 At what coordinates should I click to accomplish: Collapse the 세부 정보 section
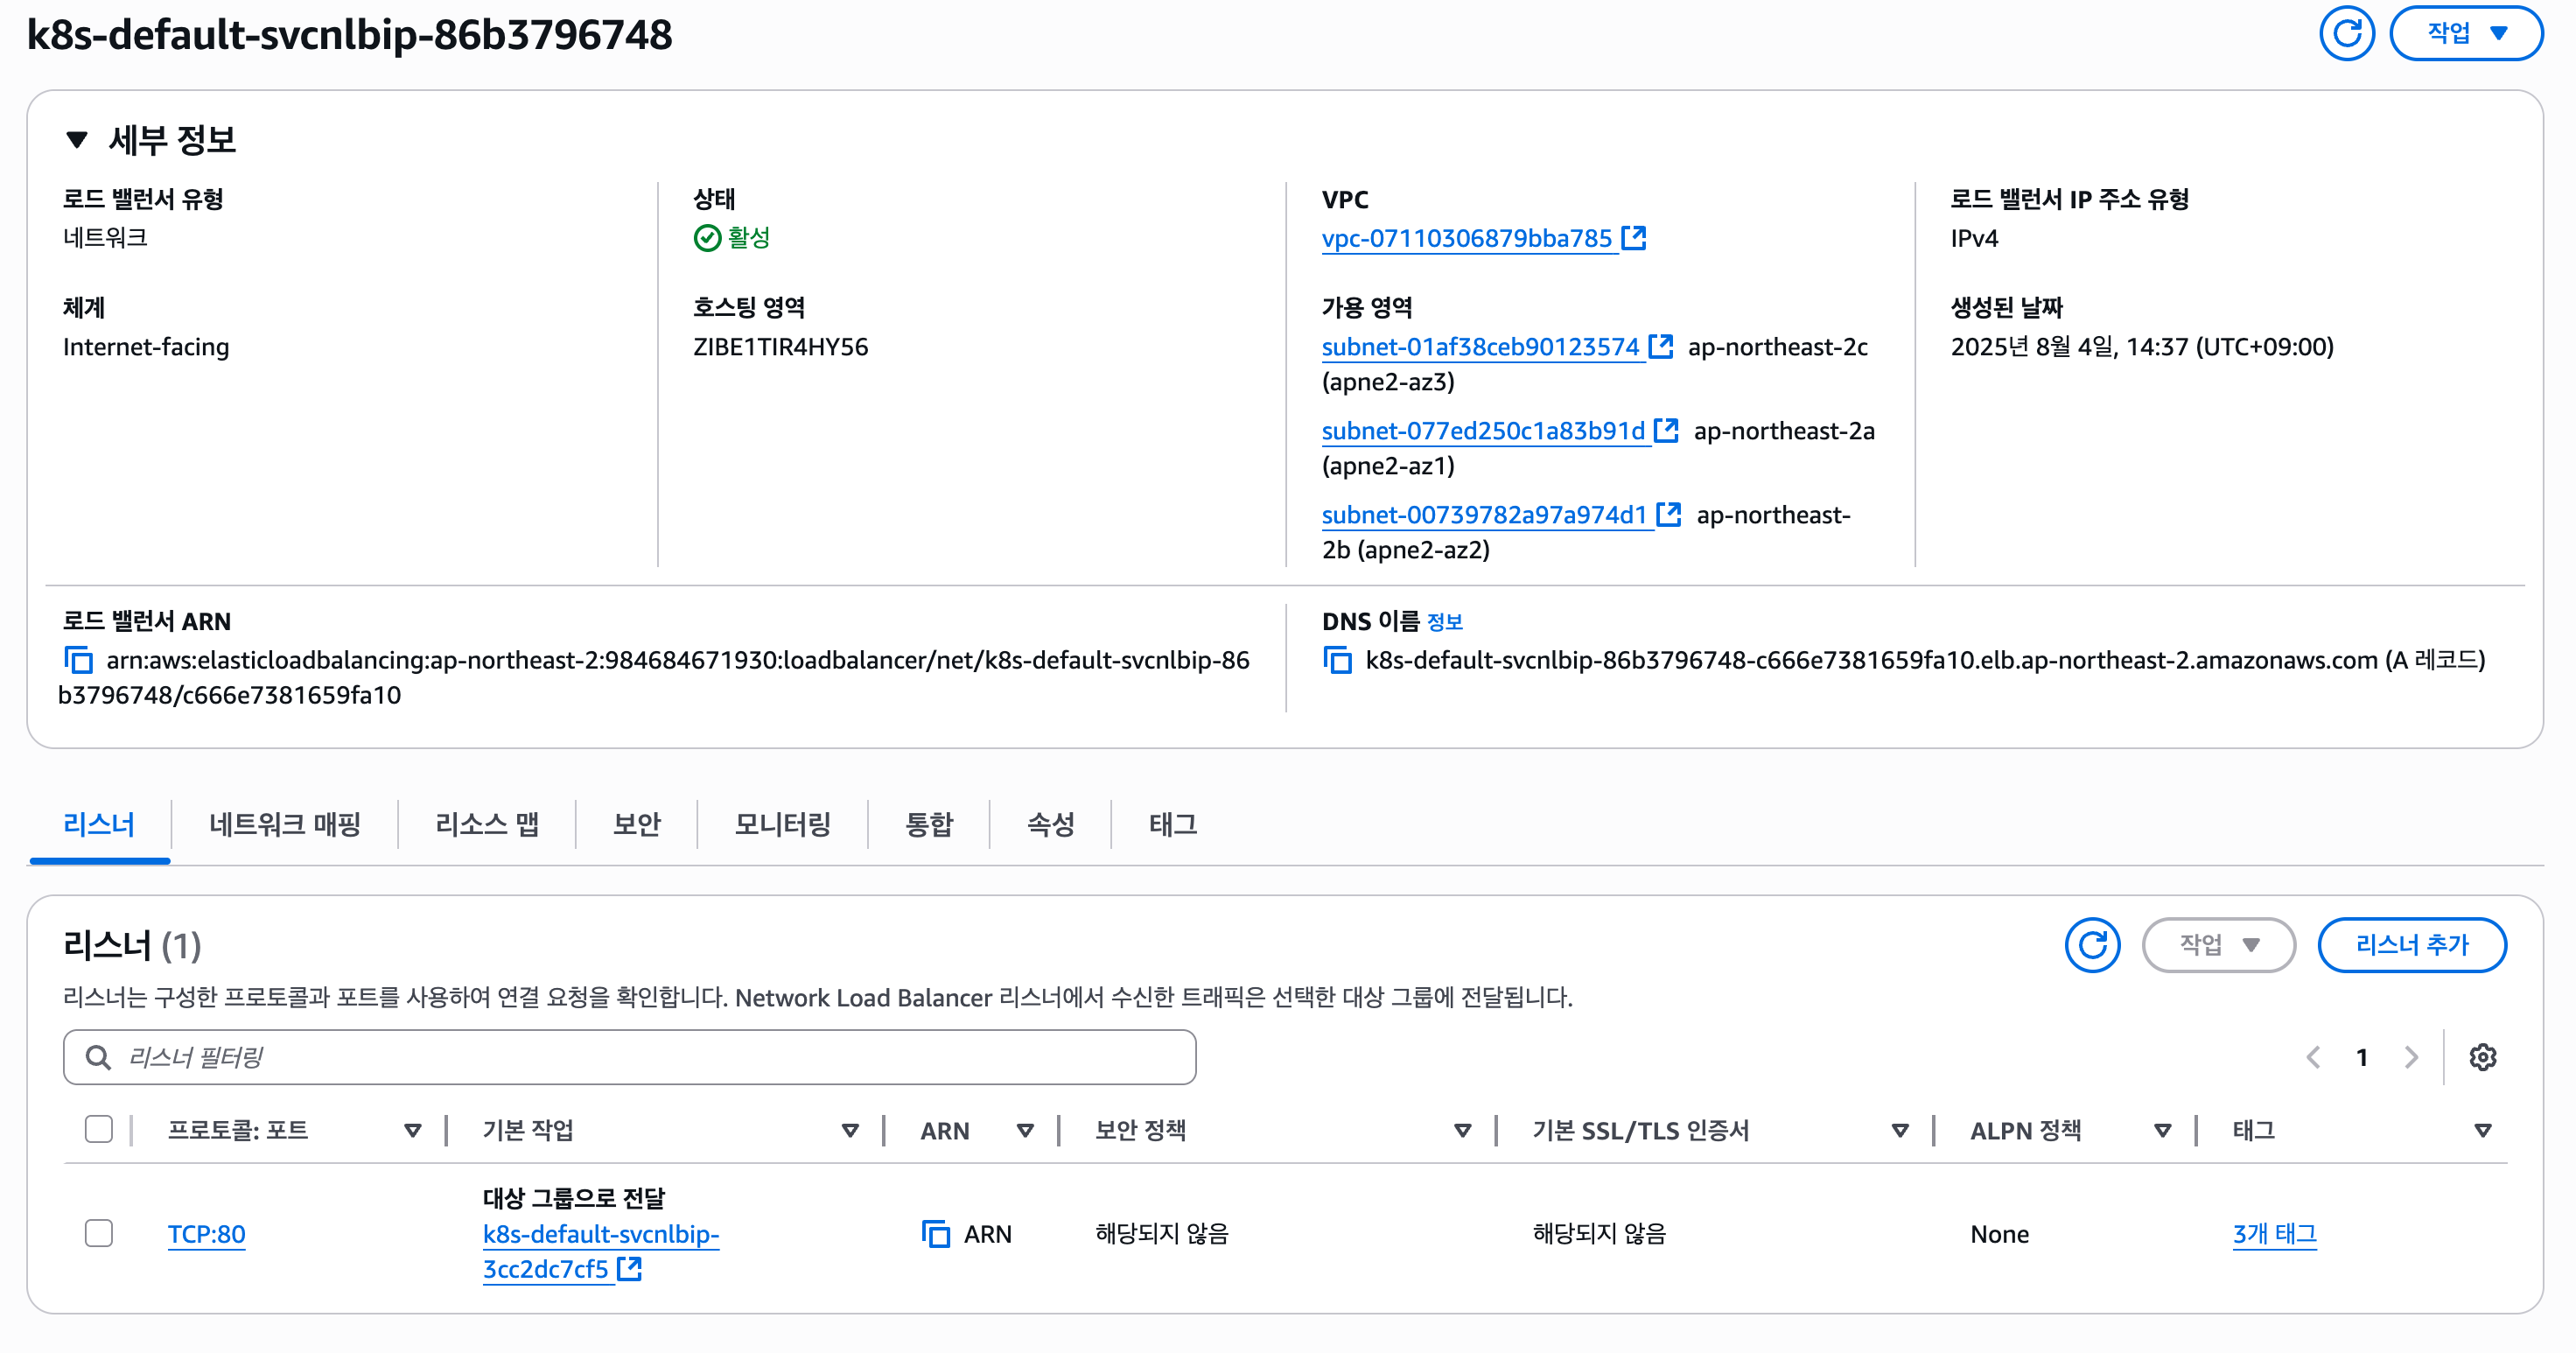click(77, 139)
